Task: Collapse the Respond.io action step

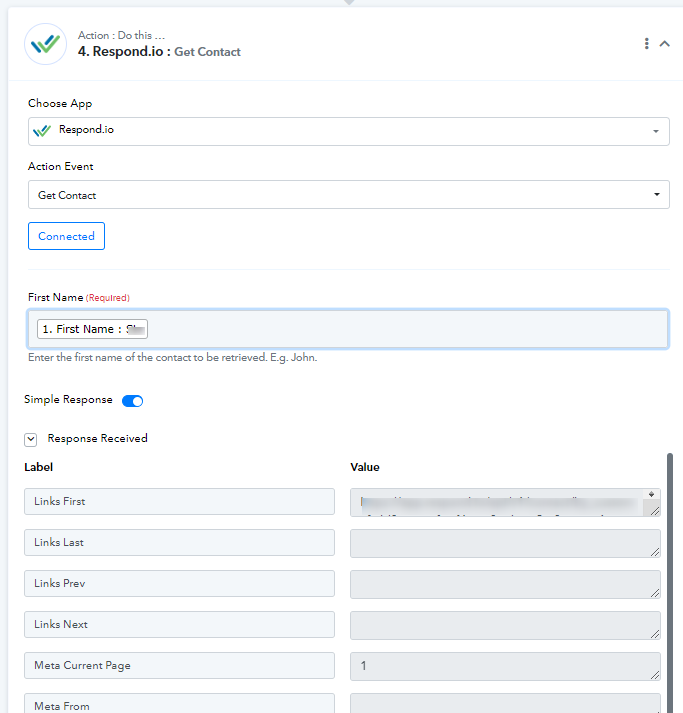Action: (664, 44)
